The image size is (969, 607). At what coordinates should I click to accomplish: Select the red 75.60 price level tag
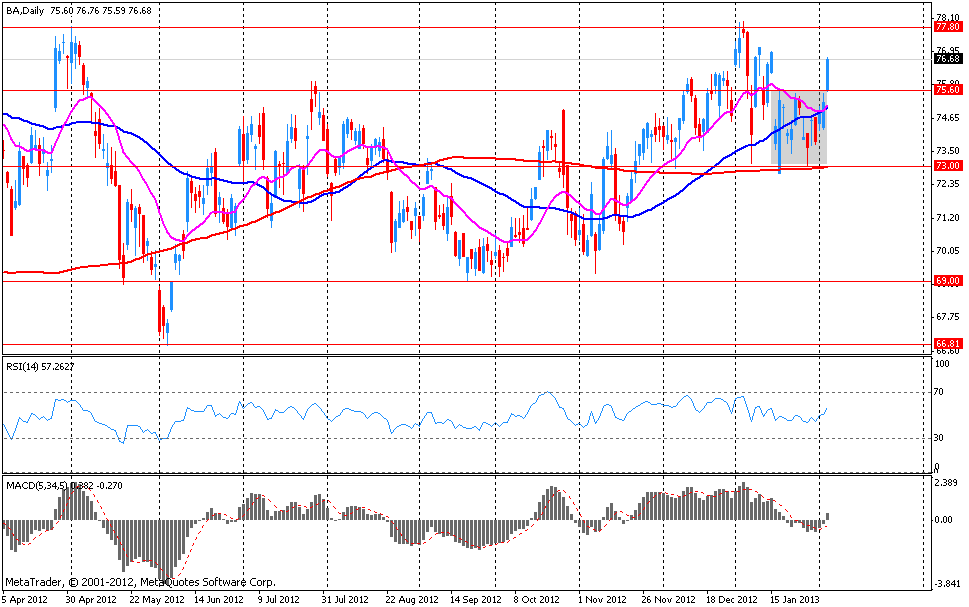pyautogui.click(x=946, y=90)
